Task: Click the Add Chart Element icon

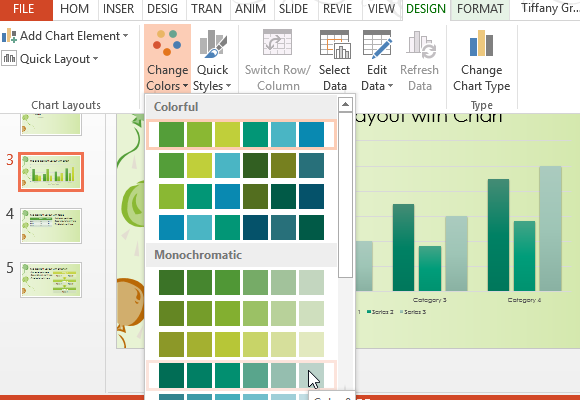Action: click(x=9, y=36)
